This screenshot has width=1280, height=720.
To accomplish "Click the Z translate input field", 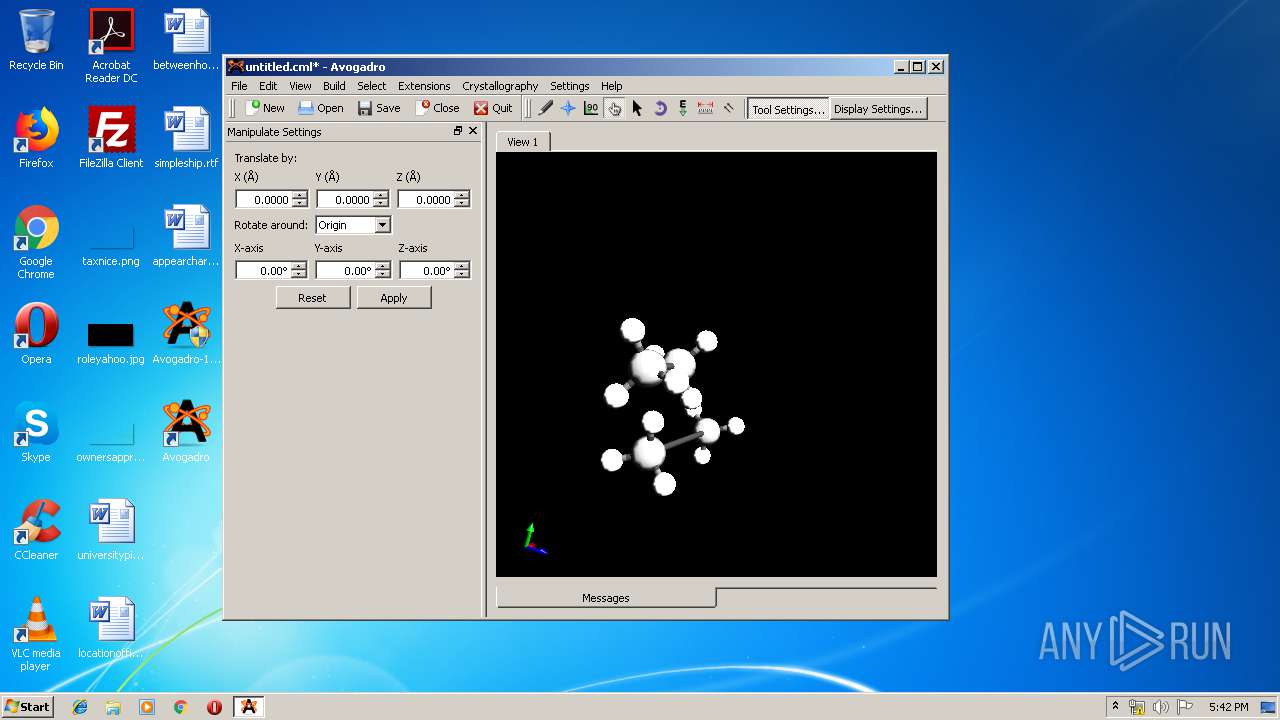I will click(426, 199).
